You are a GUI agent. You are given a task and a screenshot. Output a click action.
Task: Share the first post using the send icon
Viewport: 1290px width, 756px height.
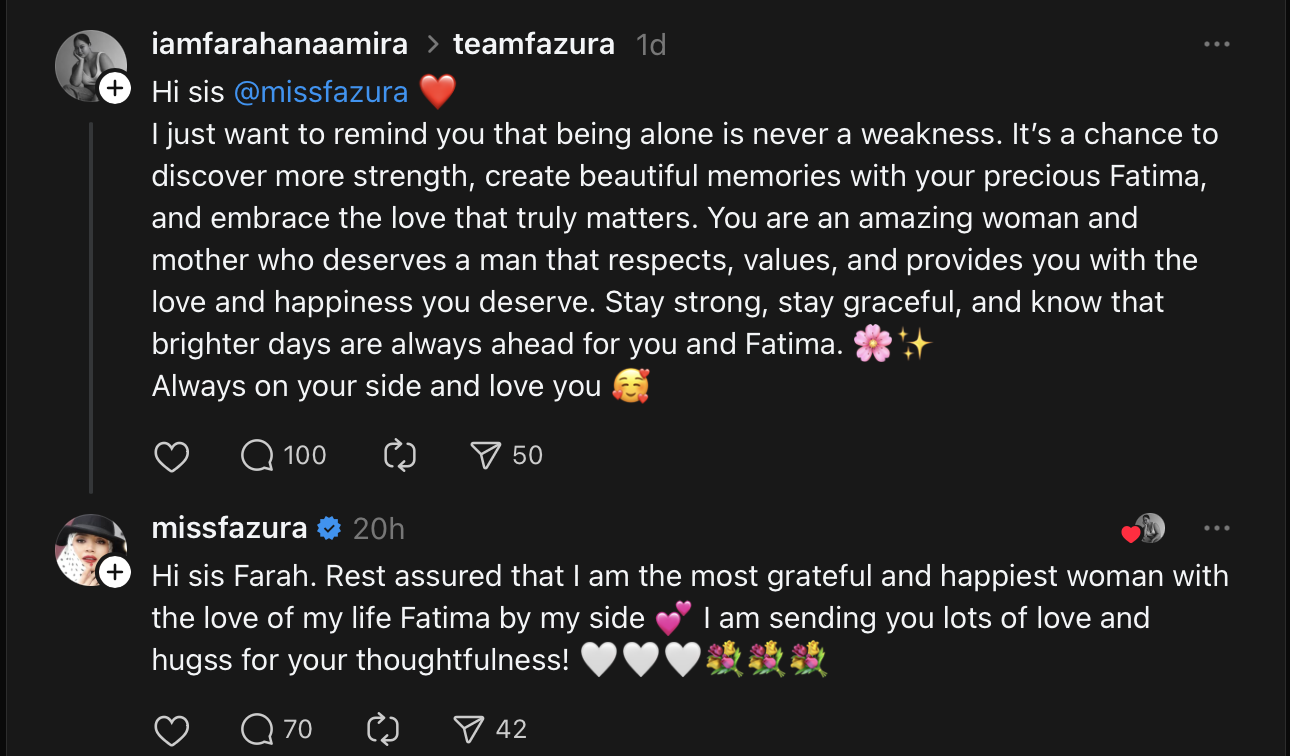[x=489, y=455]
